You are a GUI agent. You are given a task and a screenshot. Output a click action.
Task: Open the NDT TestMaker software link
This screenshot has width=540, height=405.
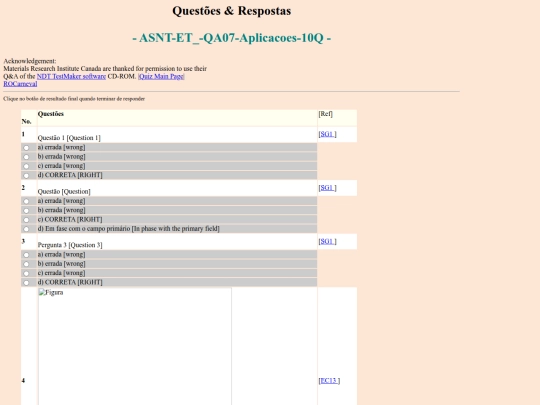71,76
